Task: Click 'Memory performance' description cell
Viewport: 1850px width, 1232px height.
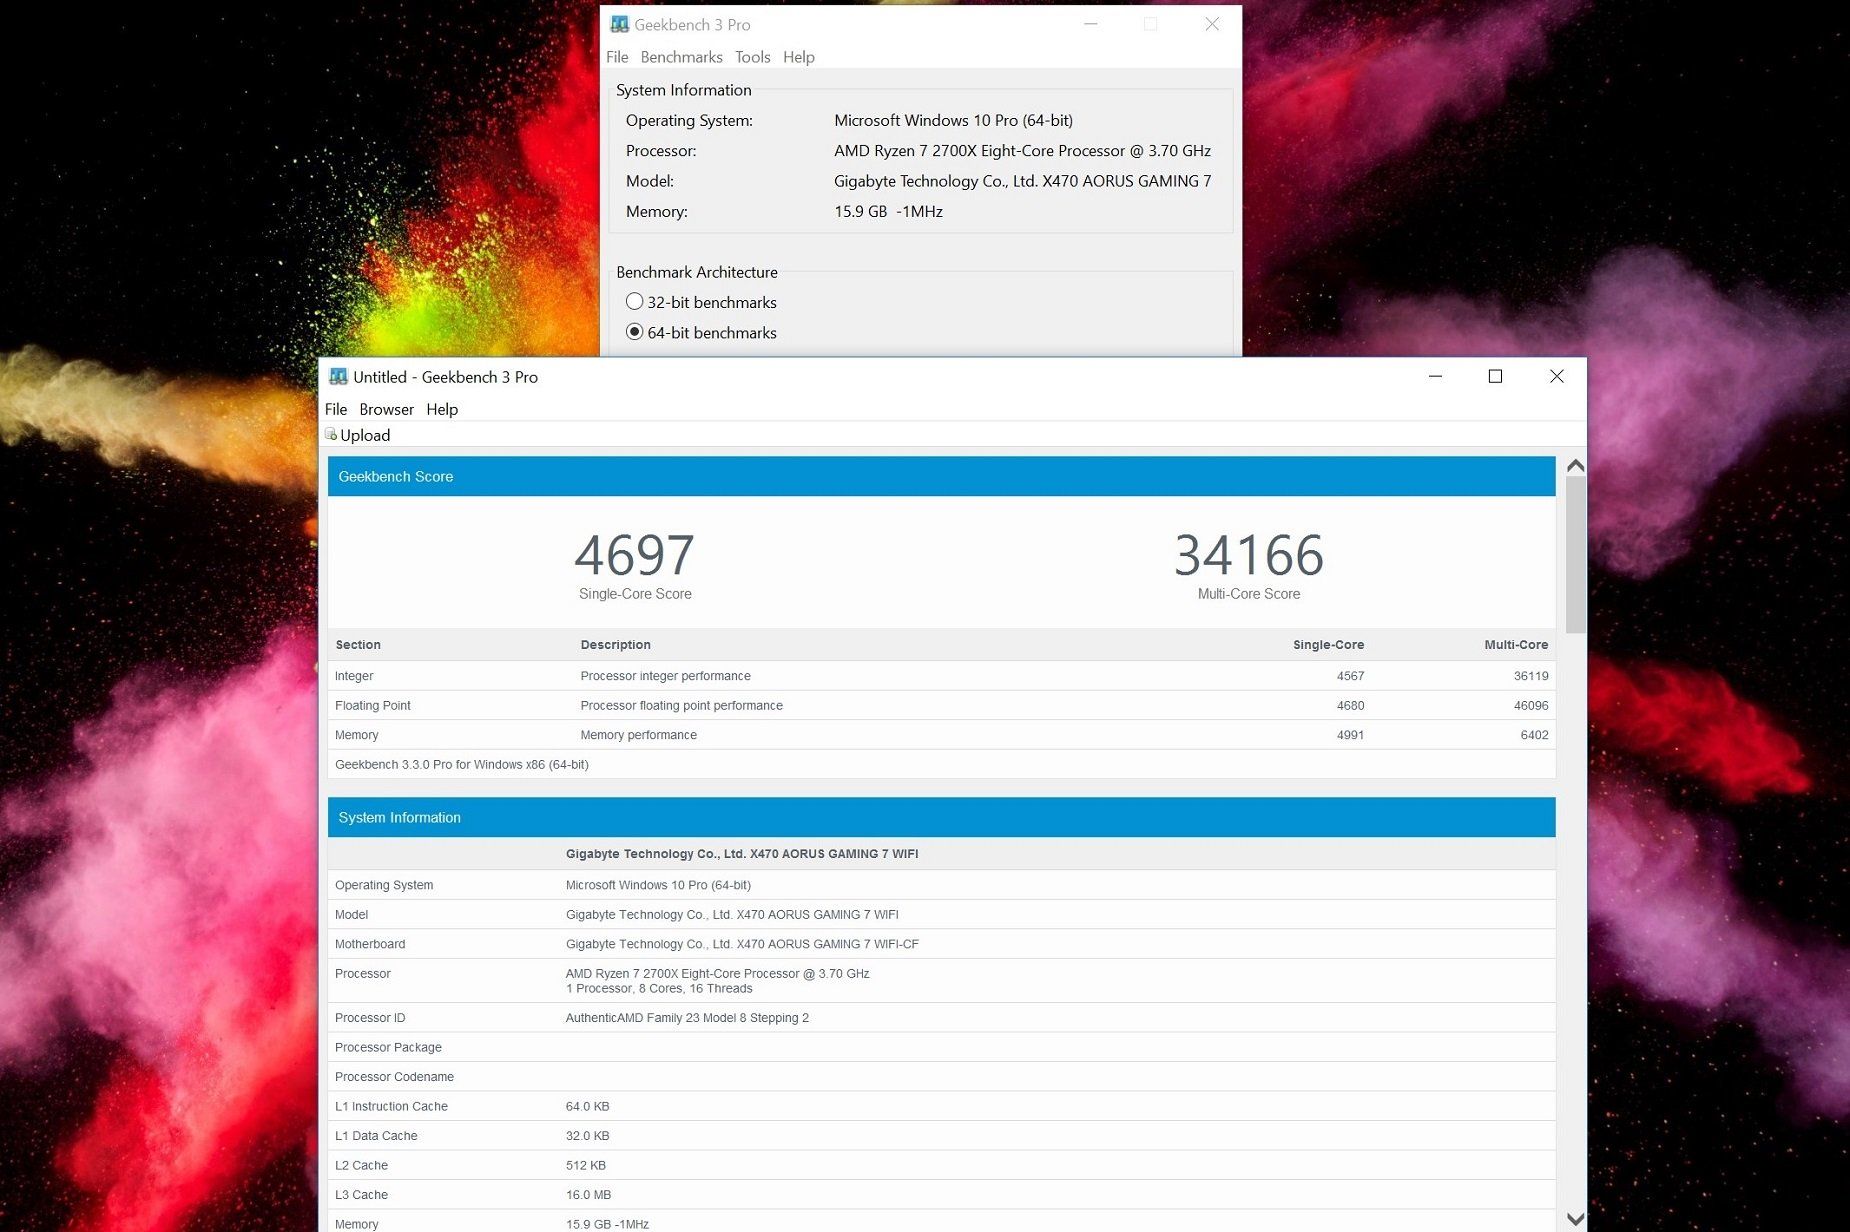Action: [x=638, y=735]
